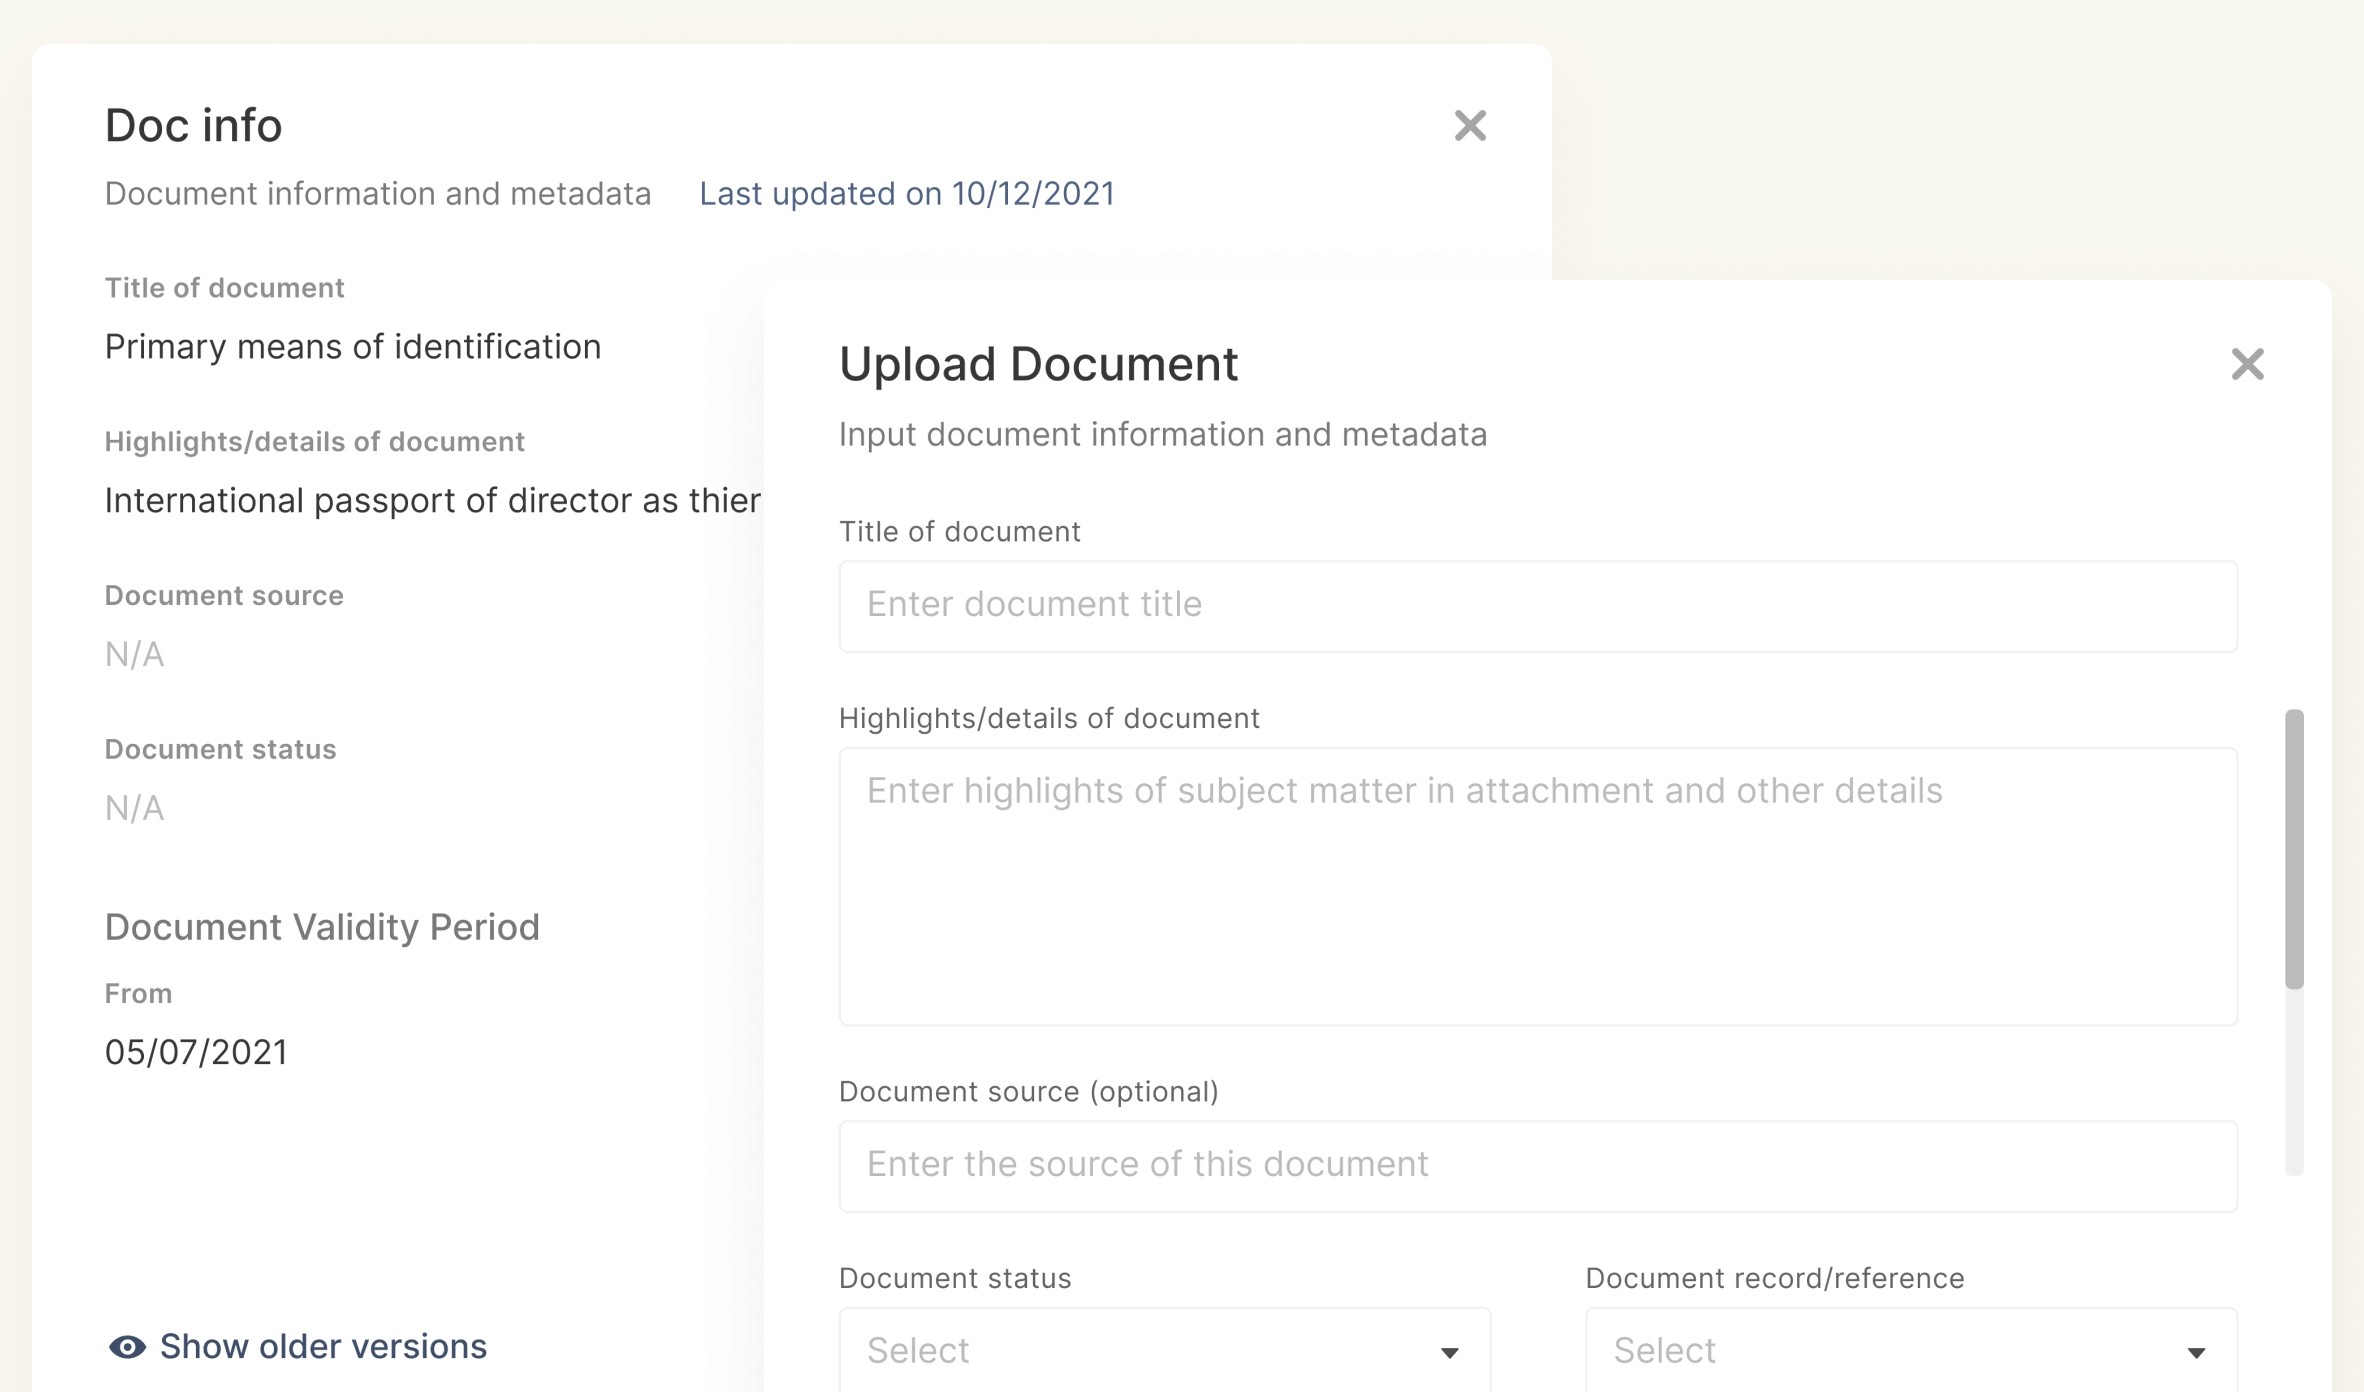
Task: Click the Primary means of identification title text
Action: pyautogui.click(x=353, y=347)
